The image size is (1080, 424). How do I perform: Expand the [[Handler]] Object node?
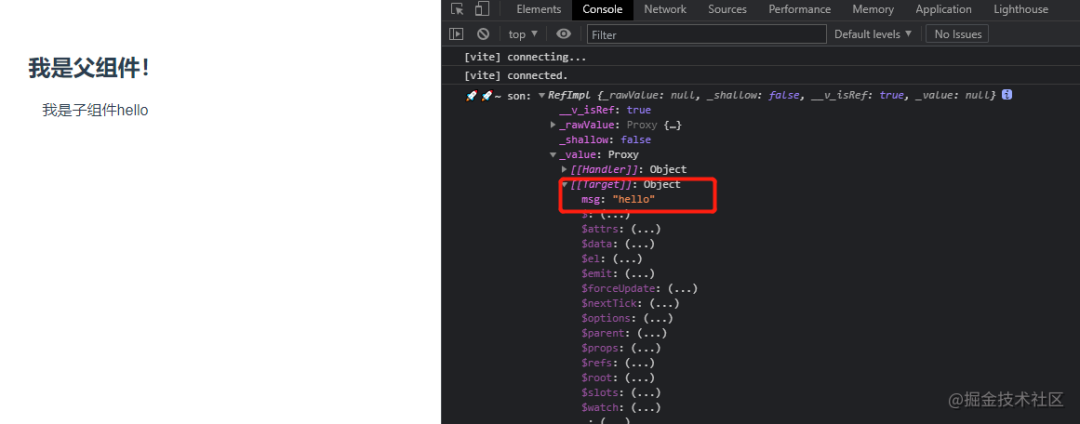[x=564, y=170]
